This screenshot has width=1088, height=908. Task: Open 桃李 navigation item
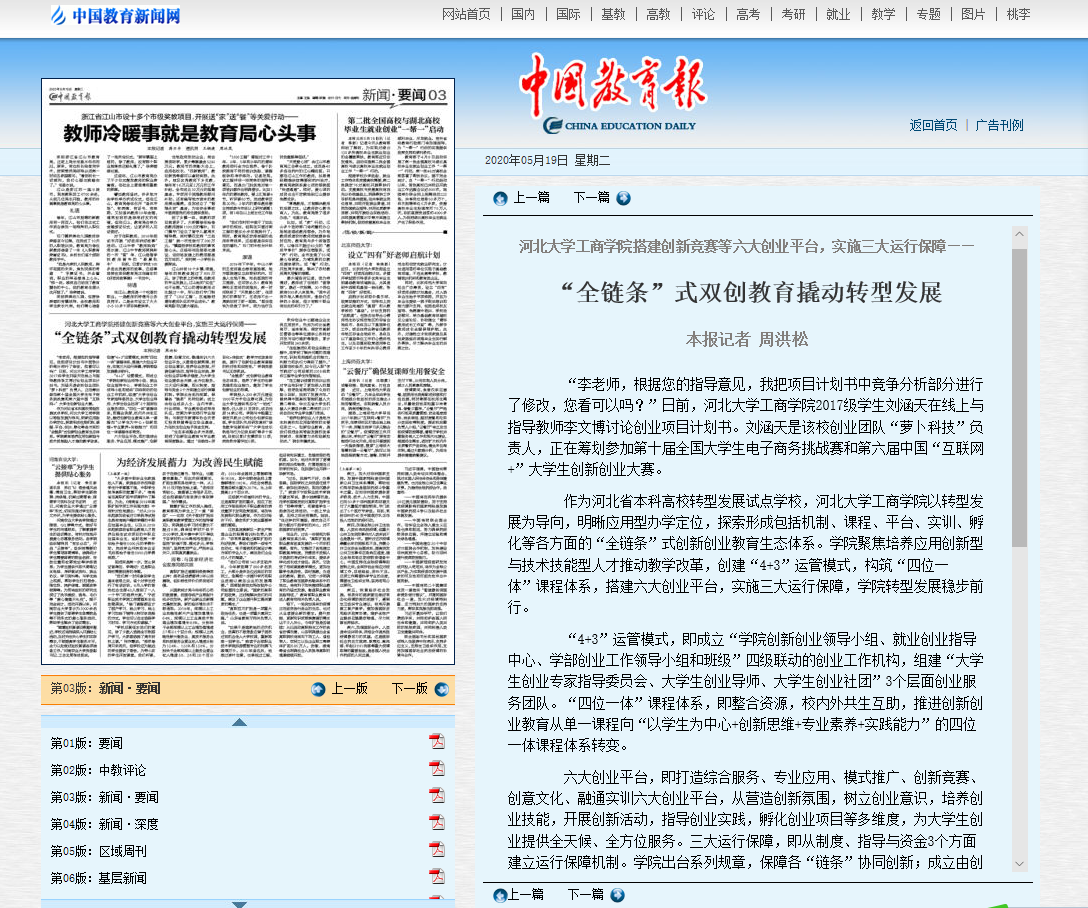(1019, 15)
